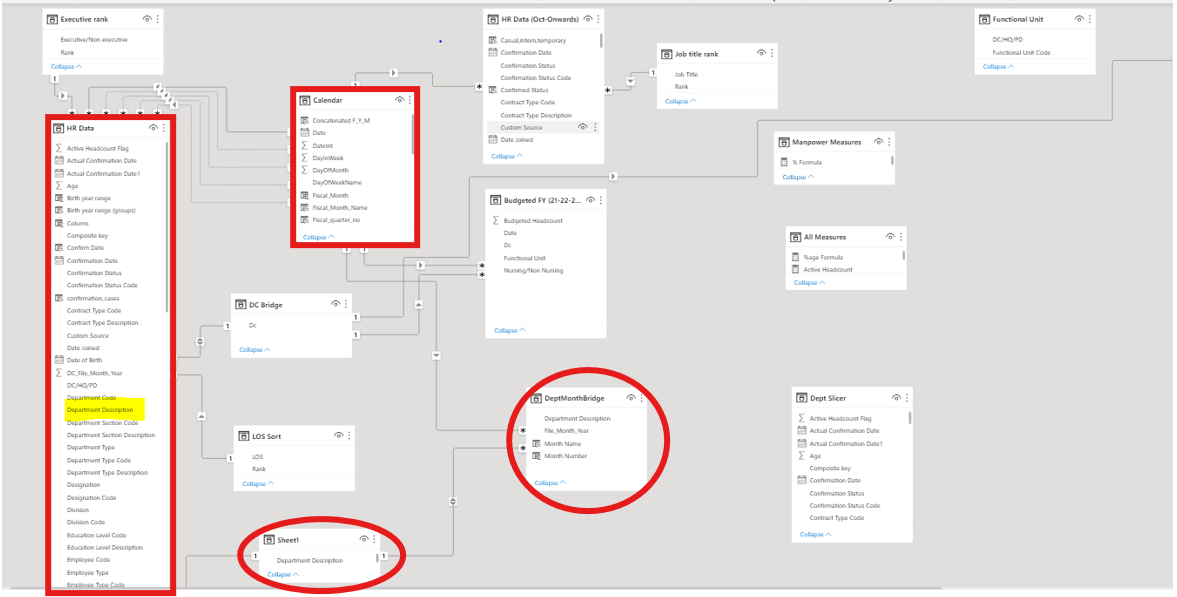Toggle visibility eye on Executive rank table
This screenshot has width=1177, height=597.
(x=147, y=19)
